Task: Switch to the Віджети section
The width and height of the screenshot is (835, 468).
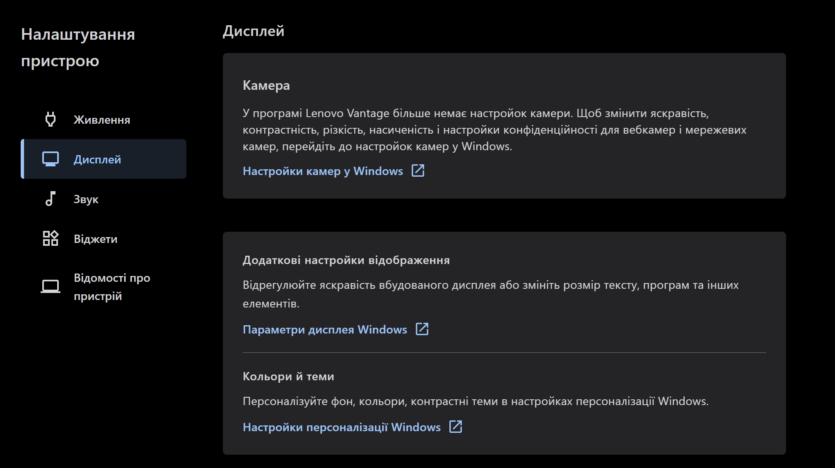Action: click(103, 238)
